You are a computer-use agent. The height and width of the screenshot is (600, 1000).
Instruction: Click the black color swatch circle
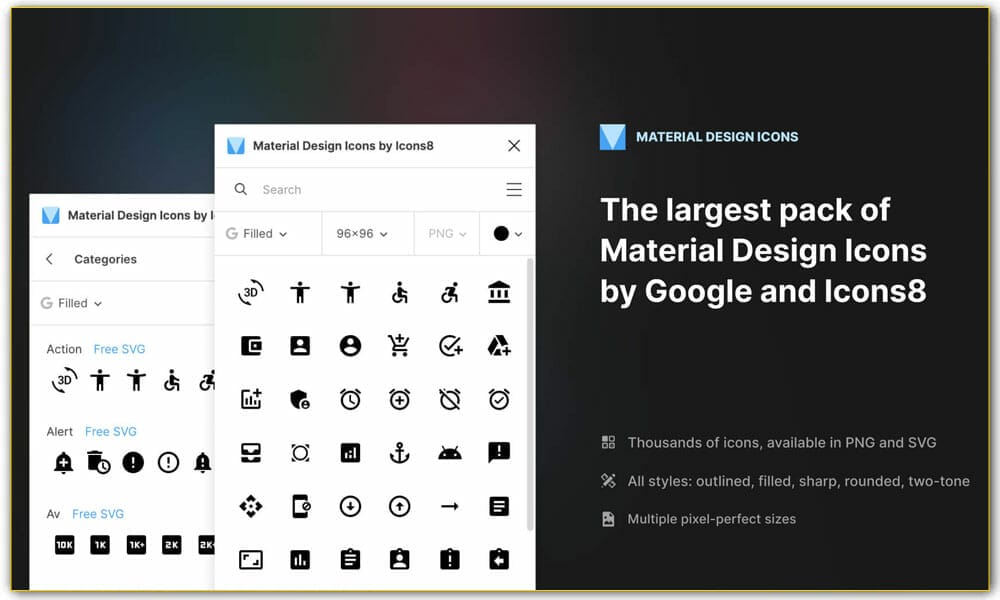(x=501, y=234)
